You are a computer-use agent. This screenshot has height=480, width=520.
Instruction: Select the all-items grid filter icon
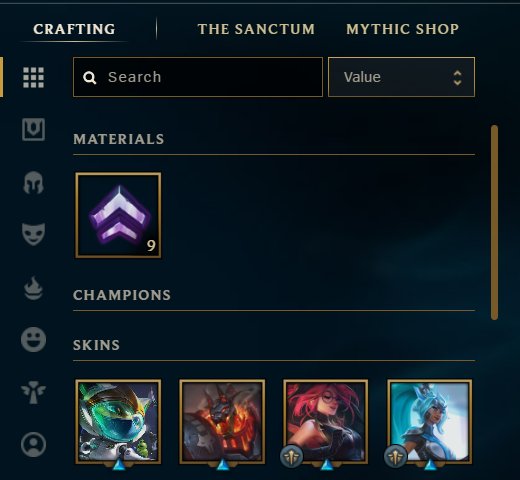33,77
